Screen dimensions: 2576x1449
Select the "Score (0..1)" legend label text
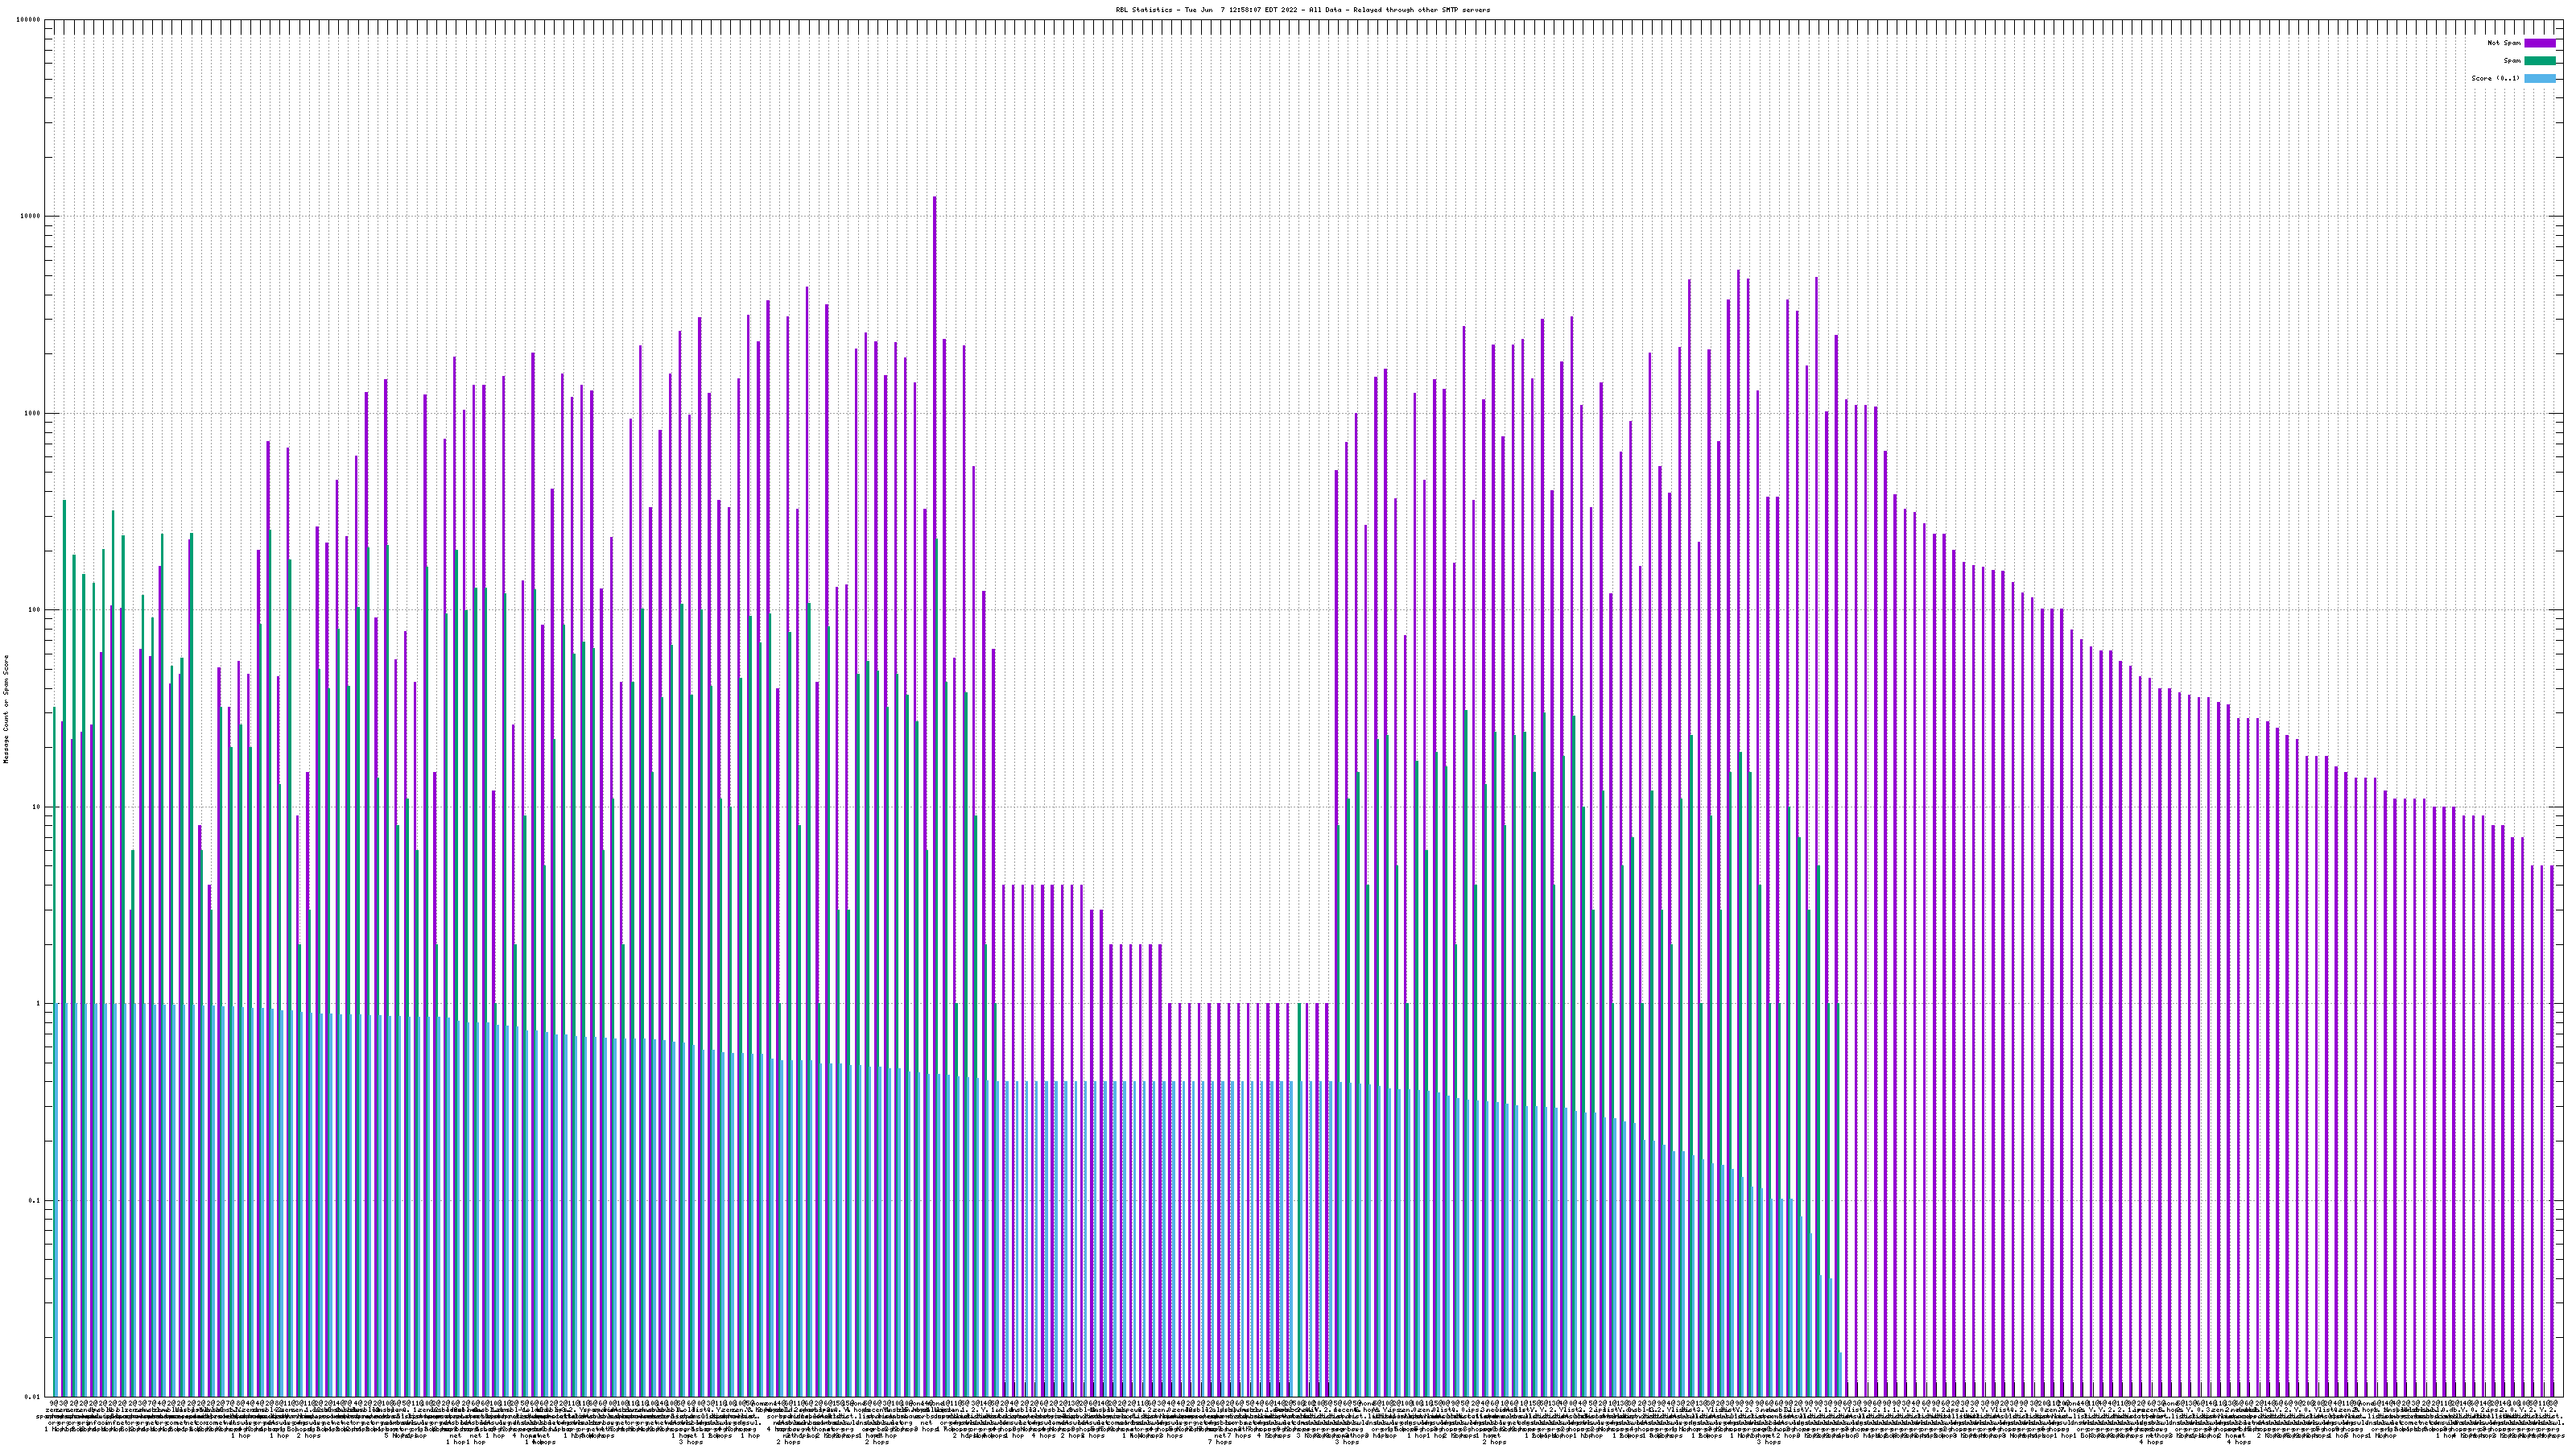point(2495,78)
